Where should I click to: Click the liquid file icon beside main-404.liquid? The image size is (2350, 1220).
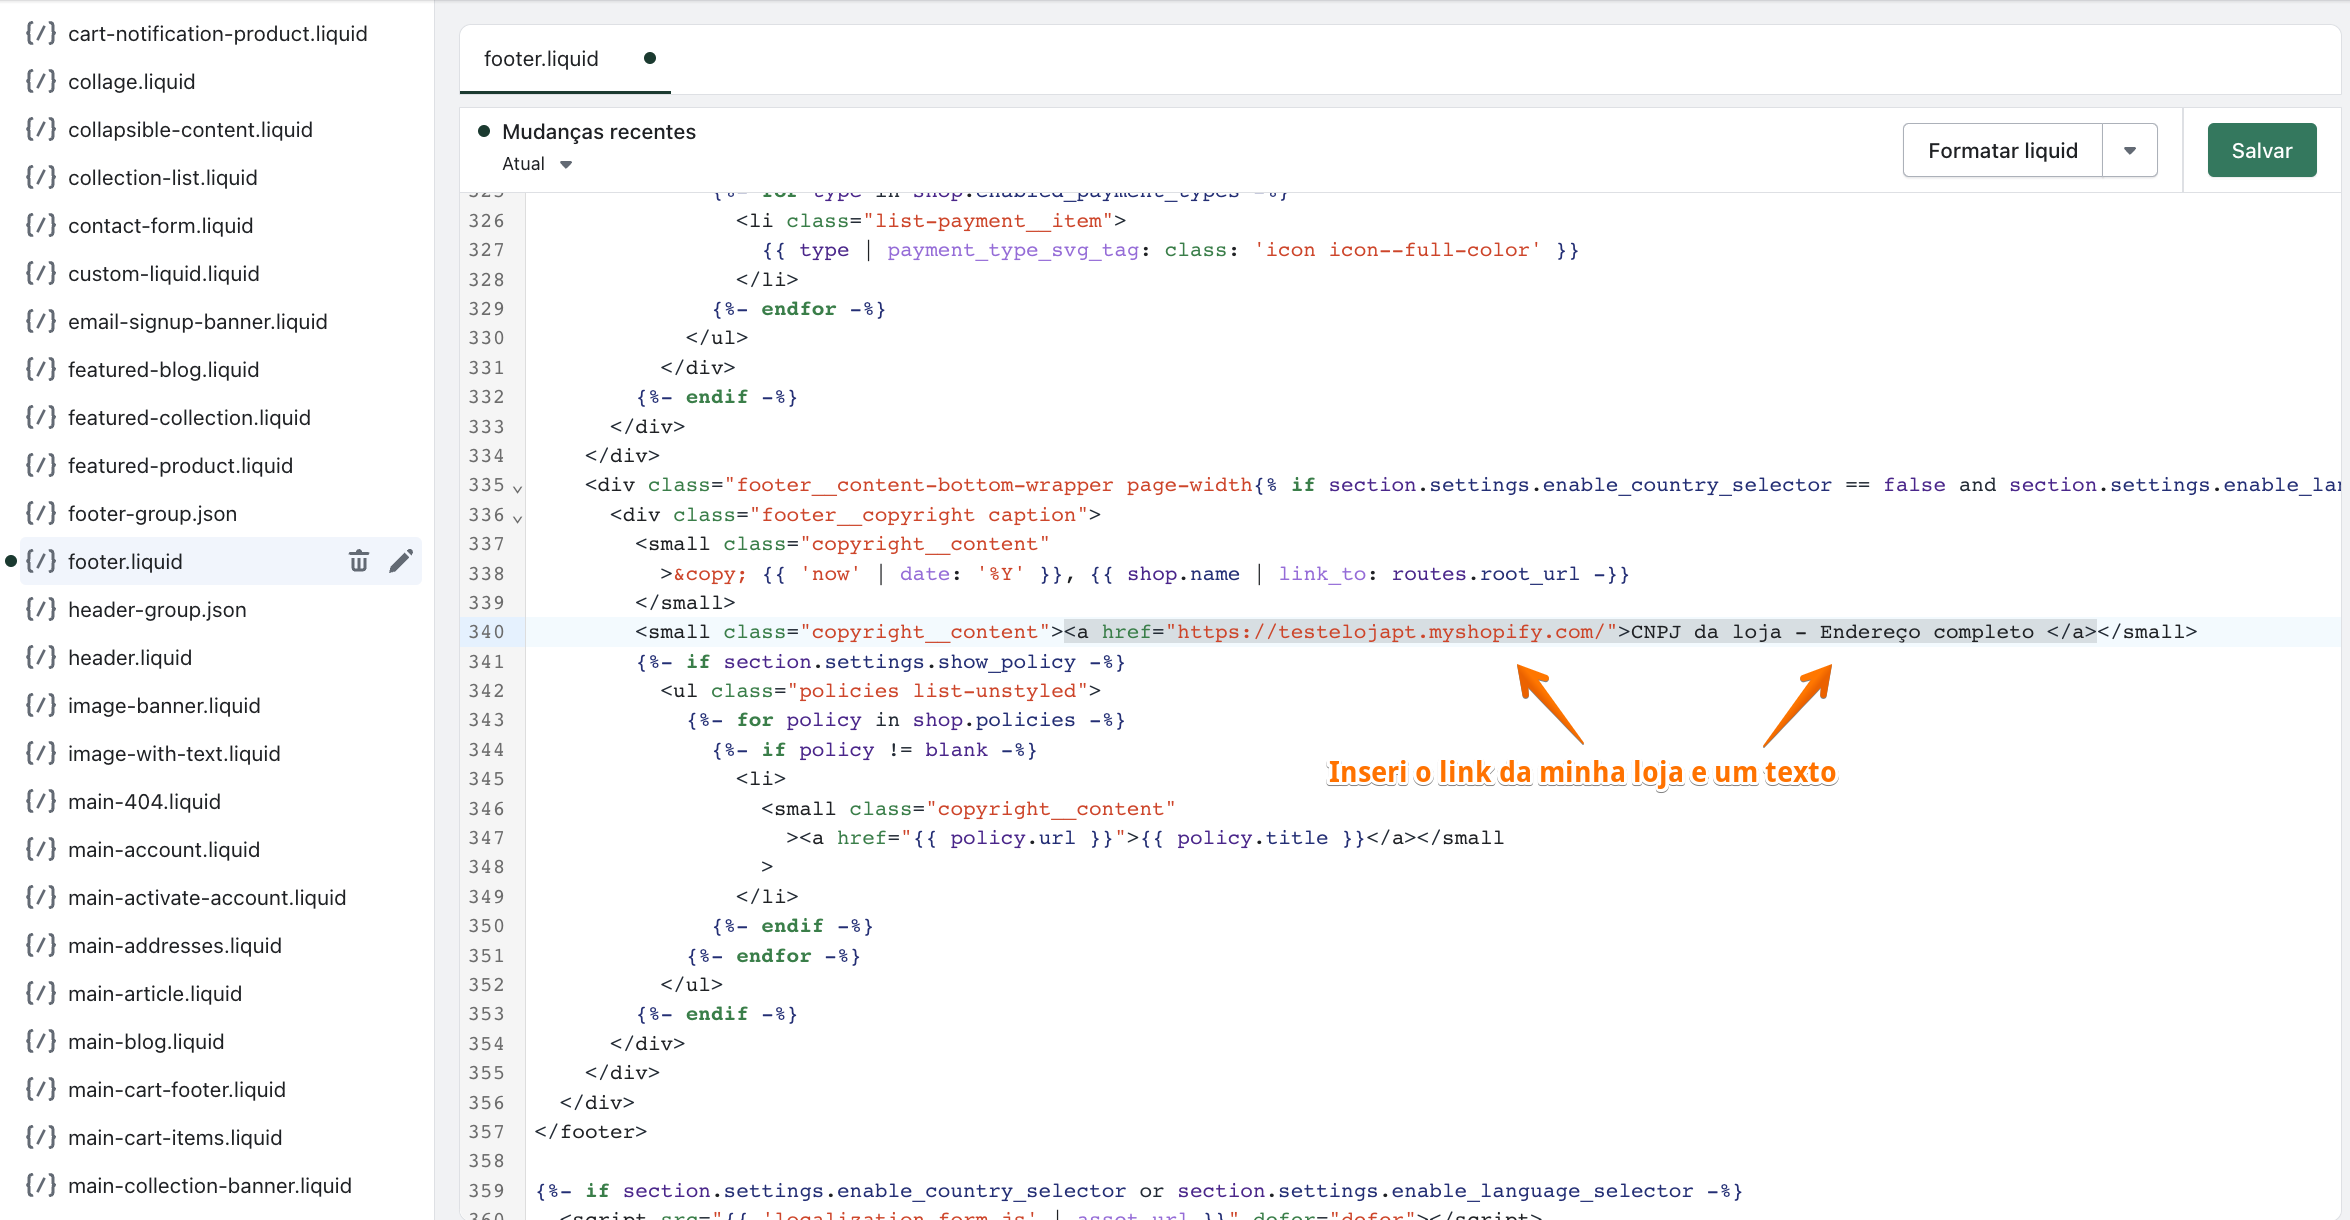(41, 801)
